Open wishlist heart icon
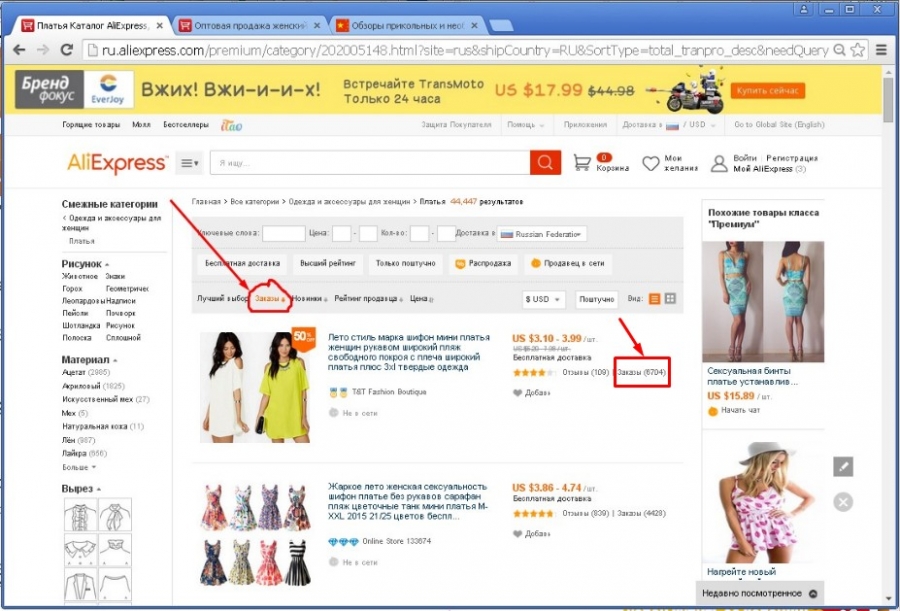This screenshot has width=900, height=611. (650, 164)
